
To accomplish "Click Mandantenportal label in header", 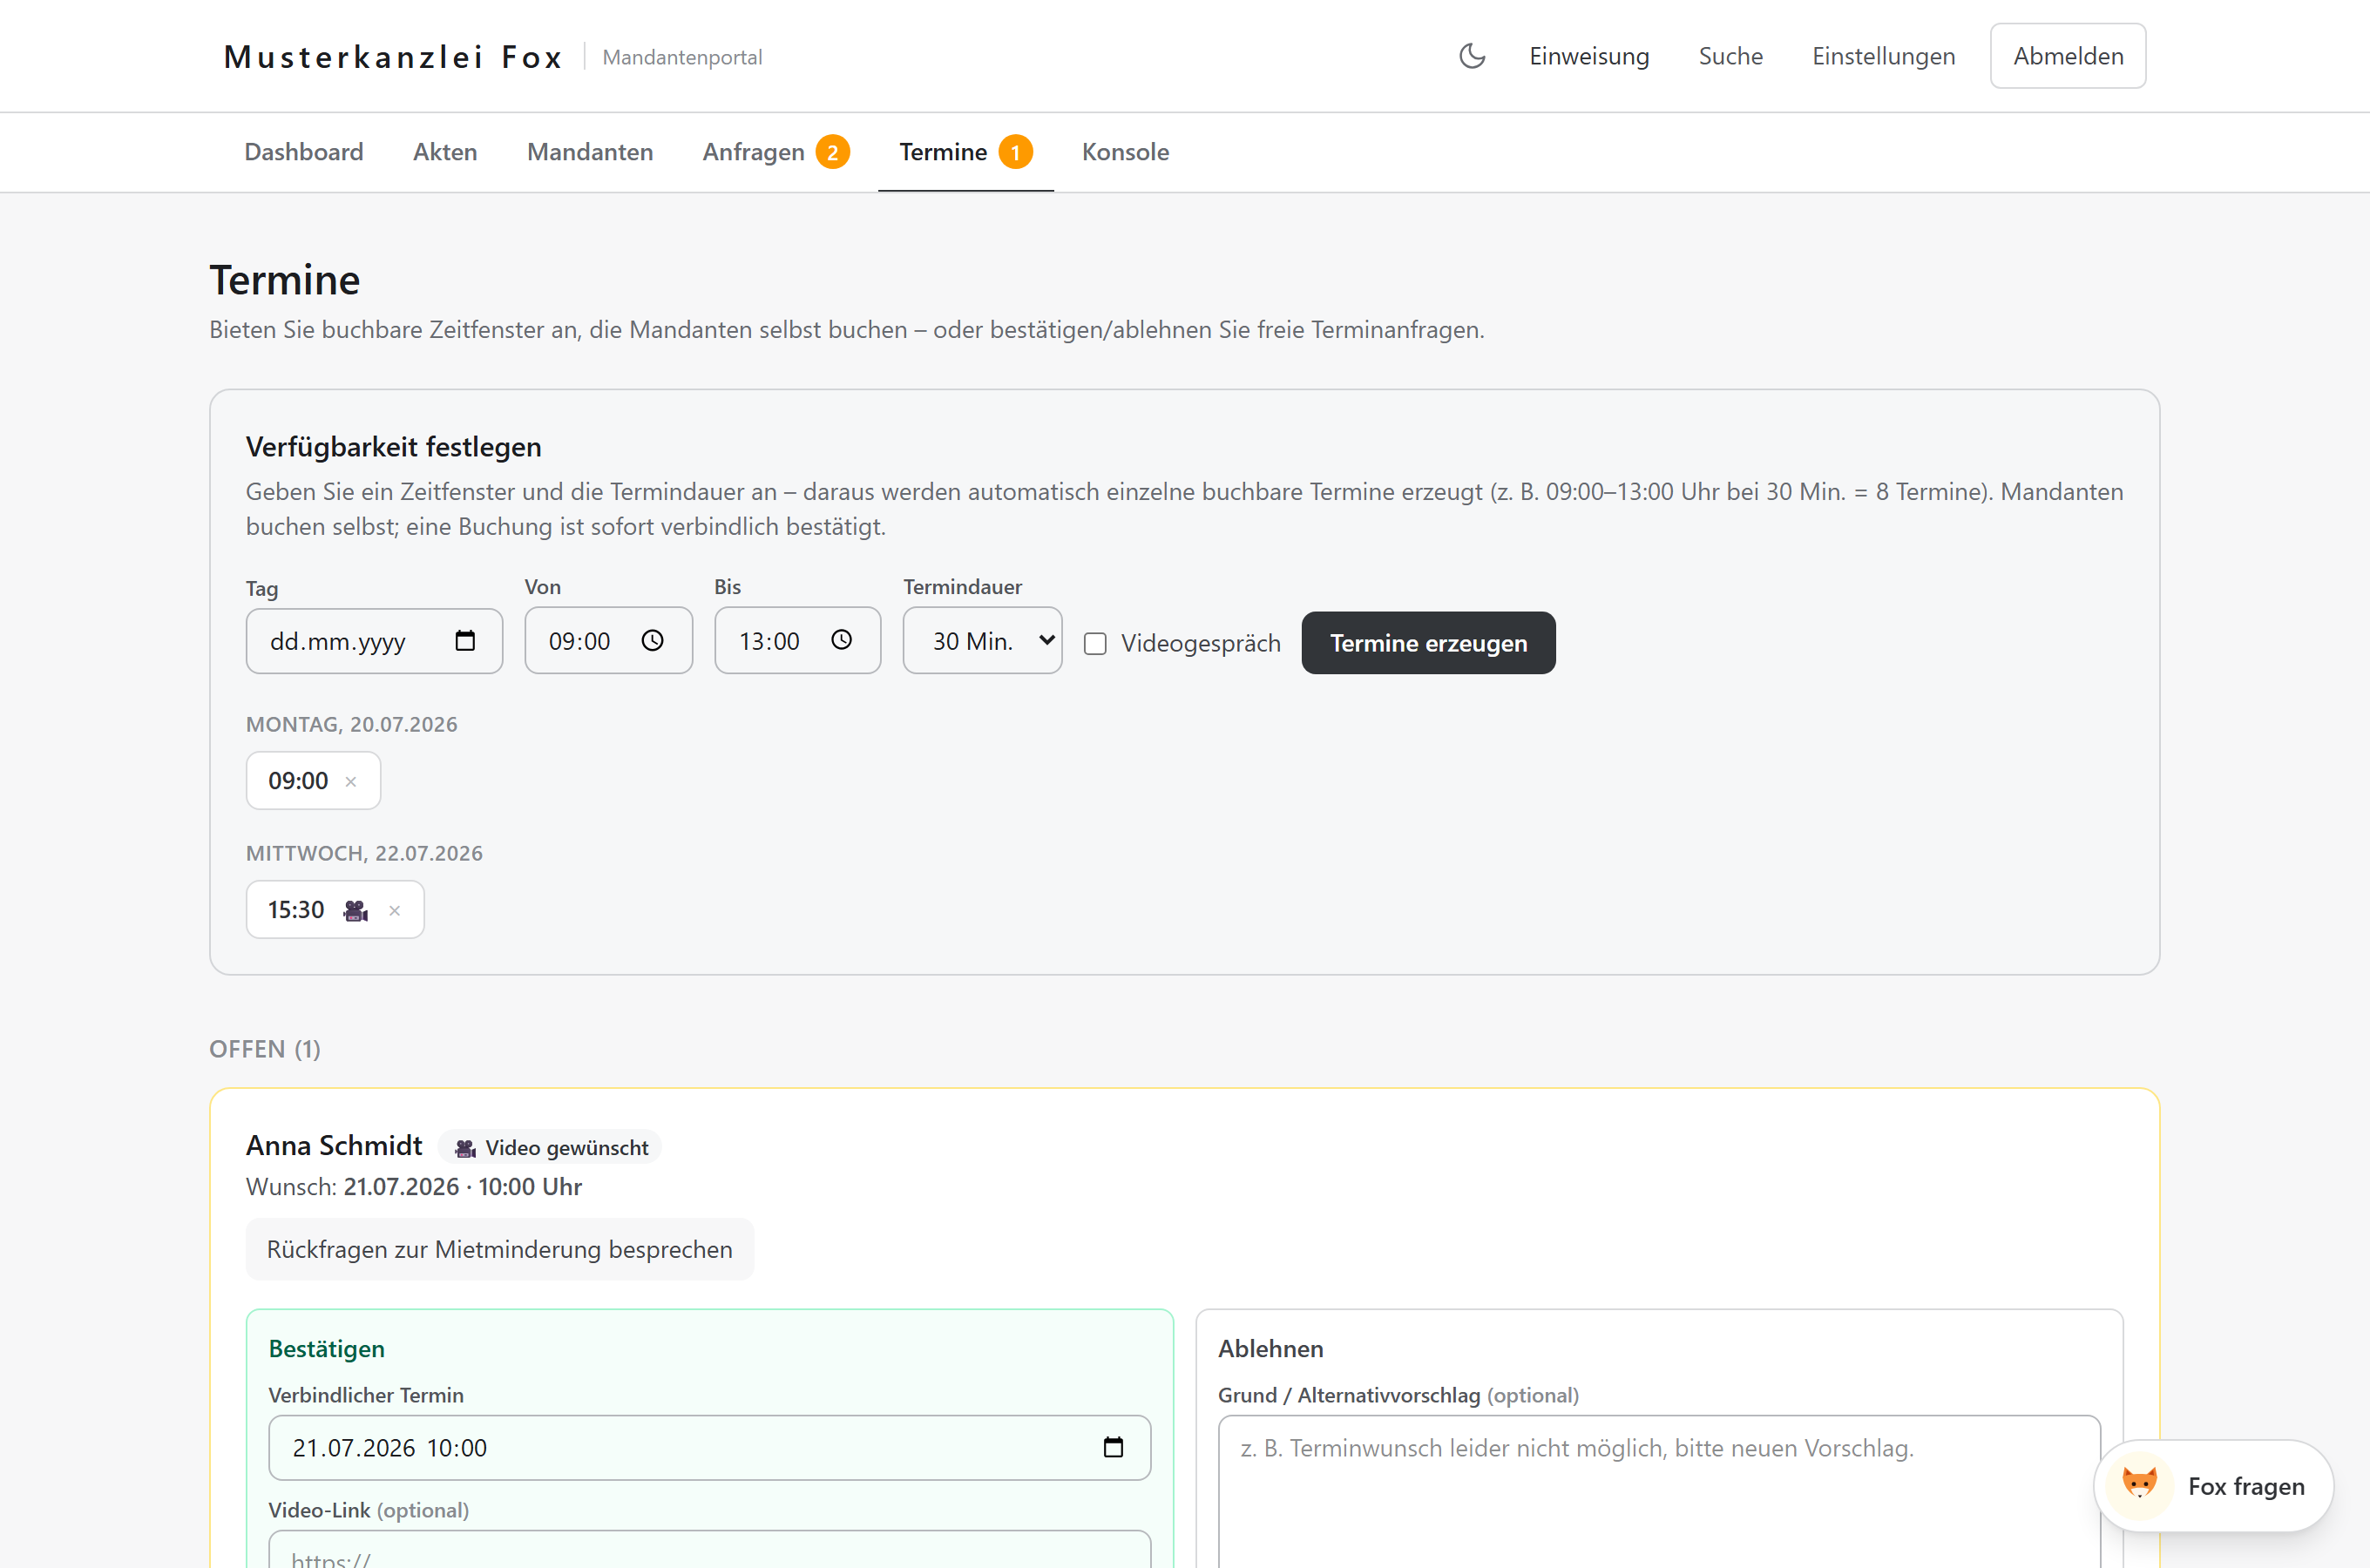I will point(682,58).
